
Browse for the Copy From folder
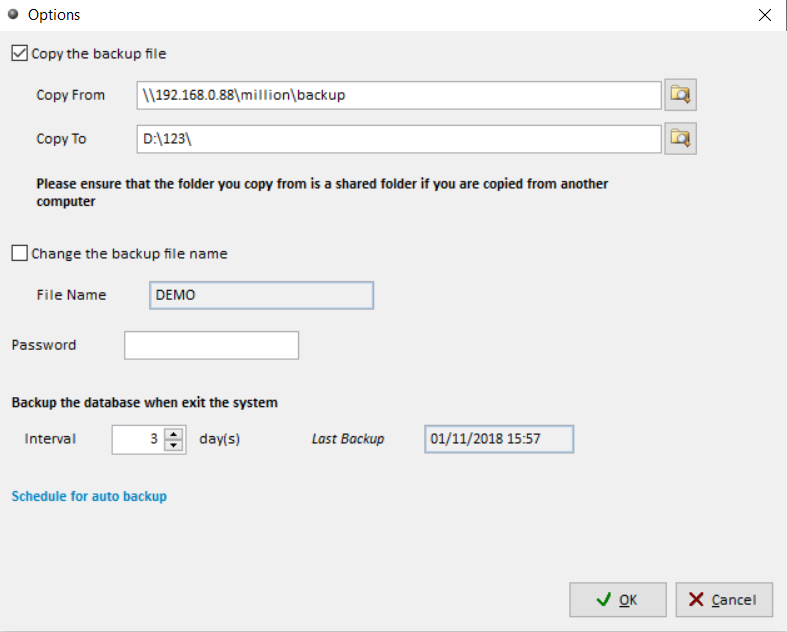pyautogui.click(x=680, y=95)
